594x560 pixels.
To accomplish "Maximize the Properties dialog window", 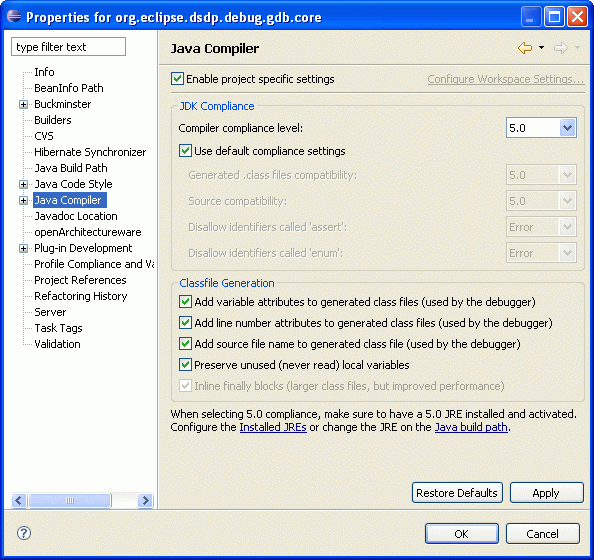I will point(555,17).
